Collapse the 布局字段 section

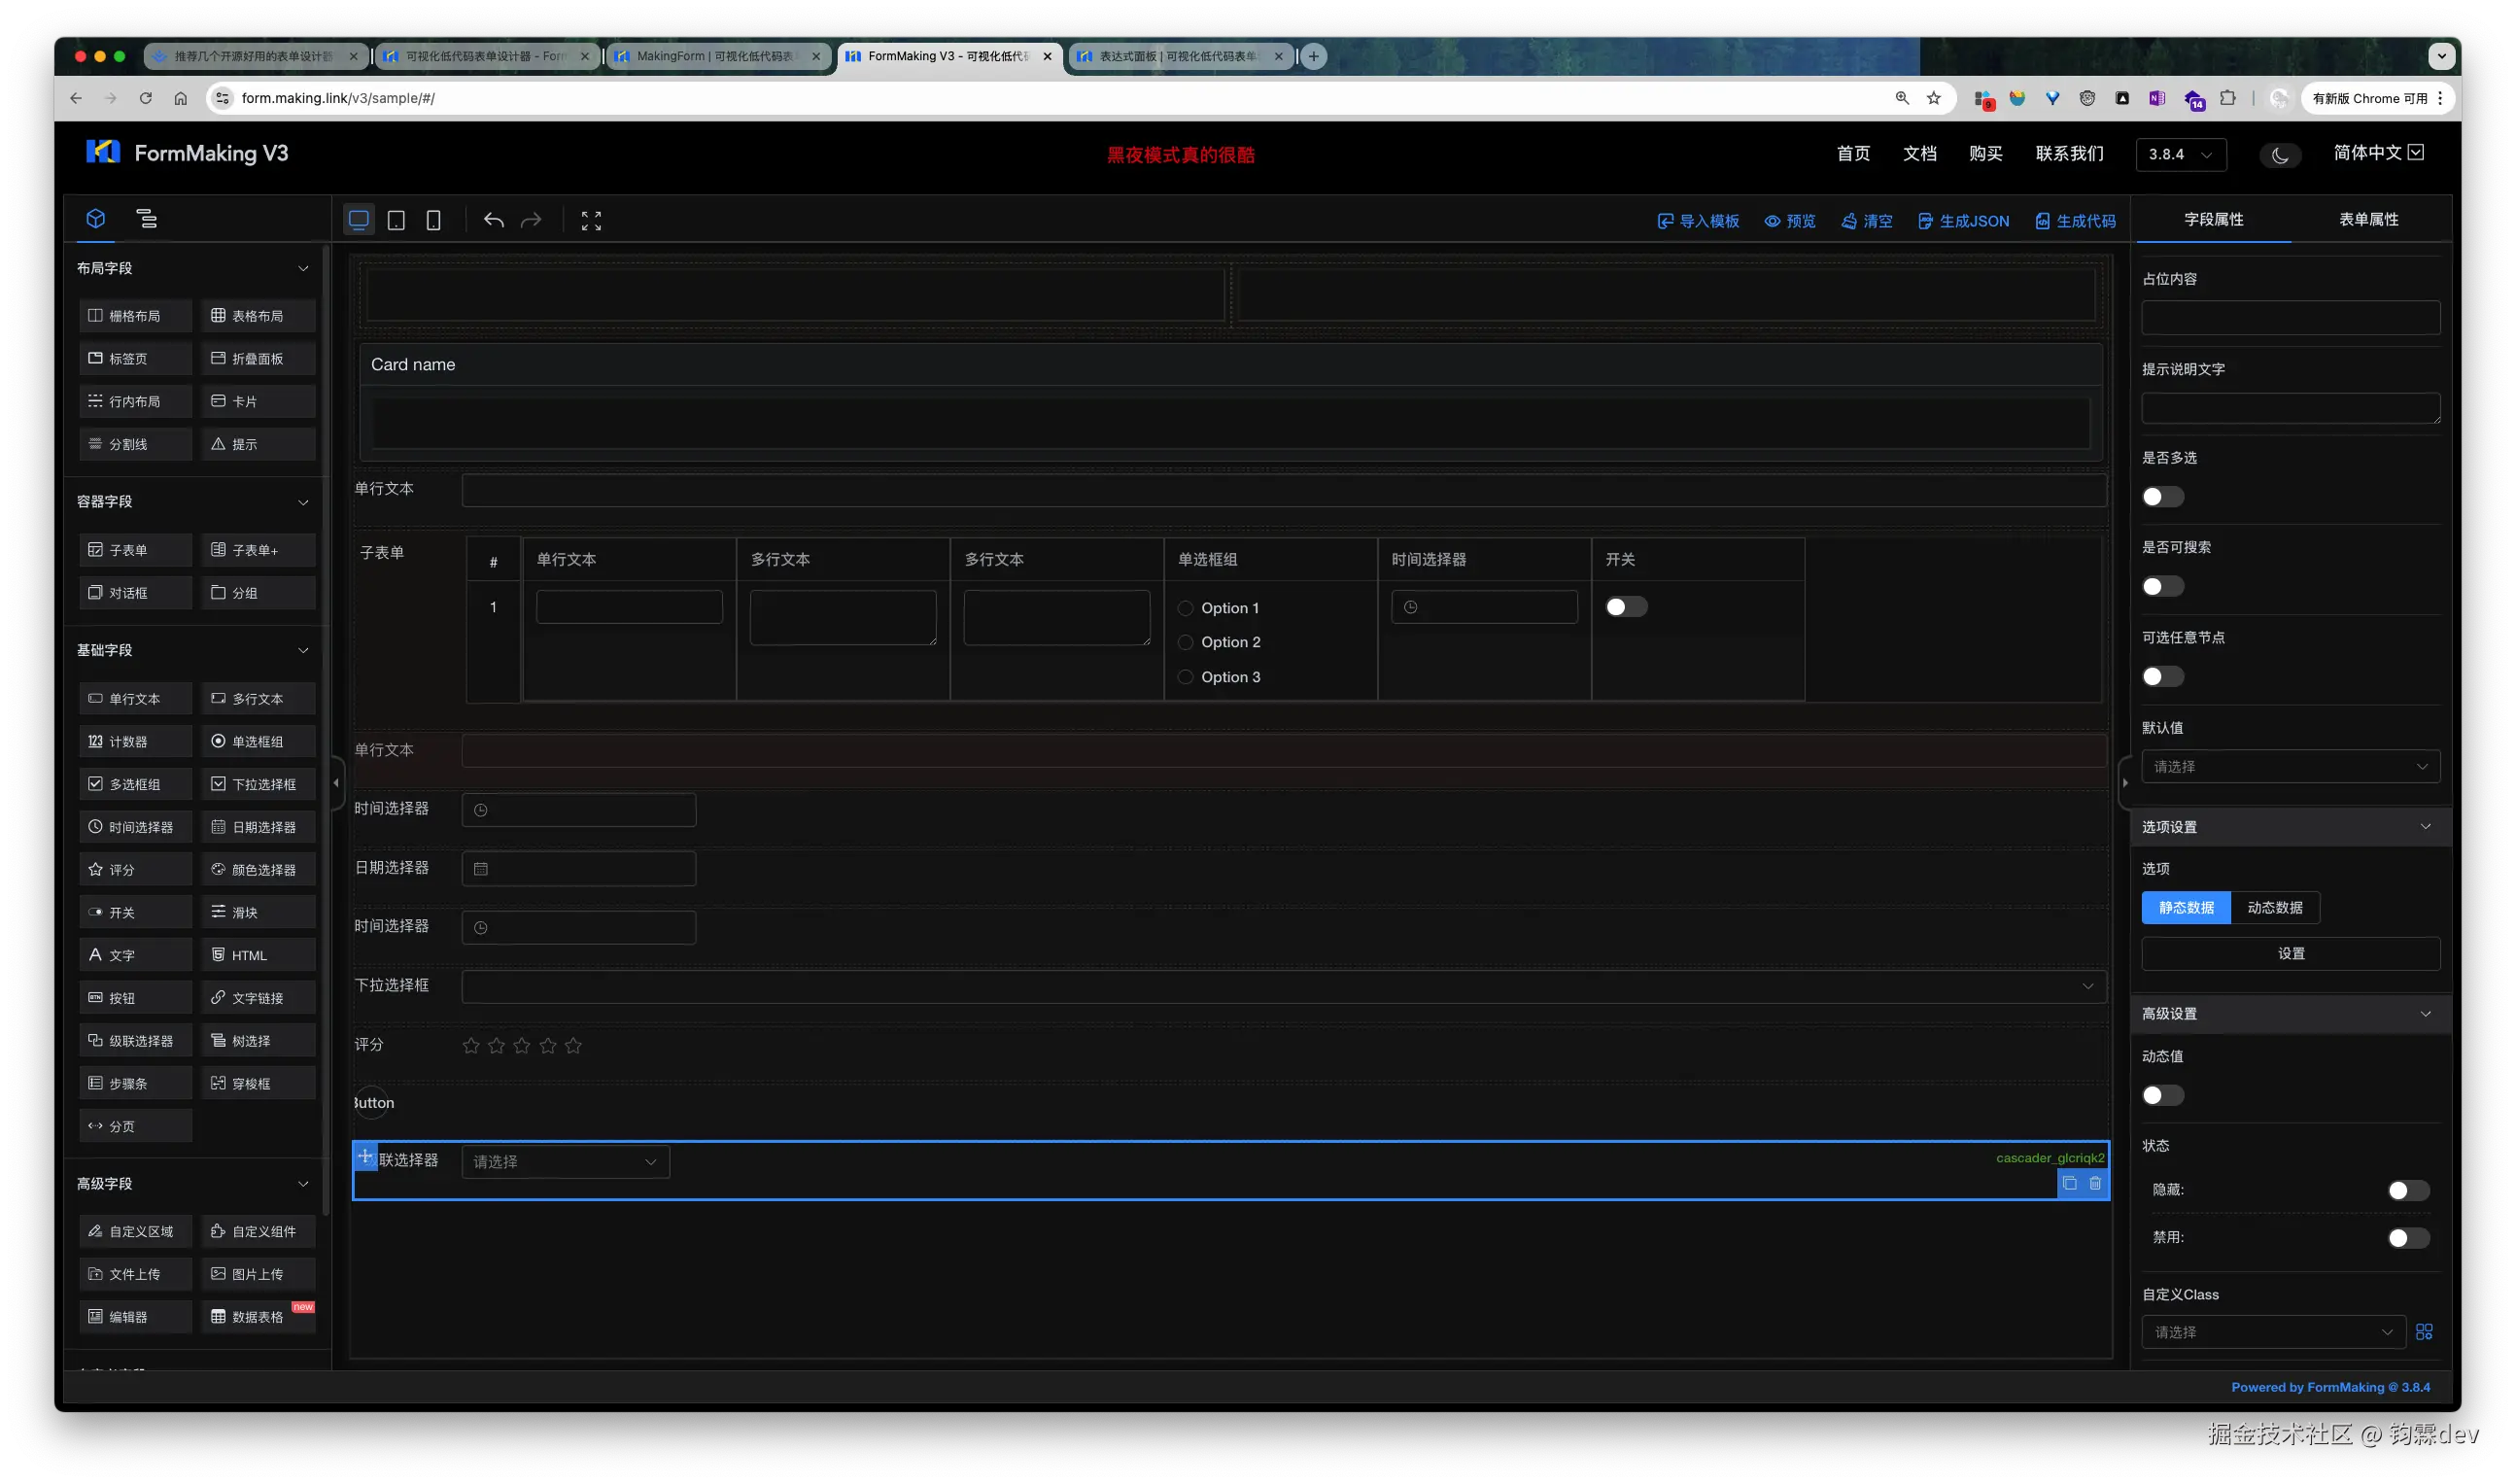303,269
